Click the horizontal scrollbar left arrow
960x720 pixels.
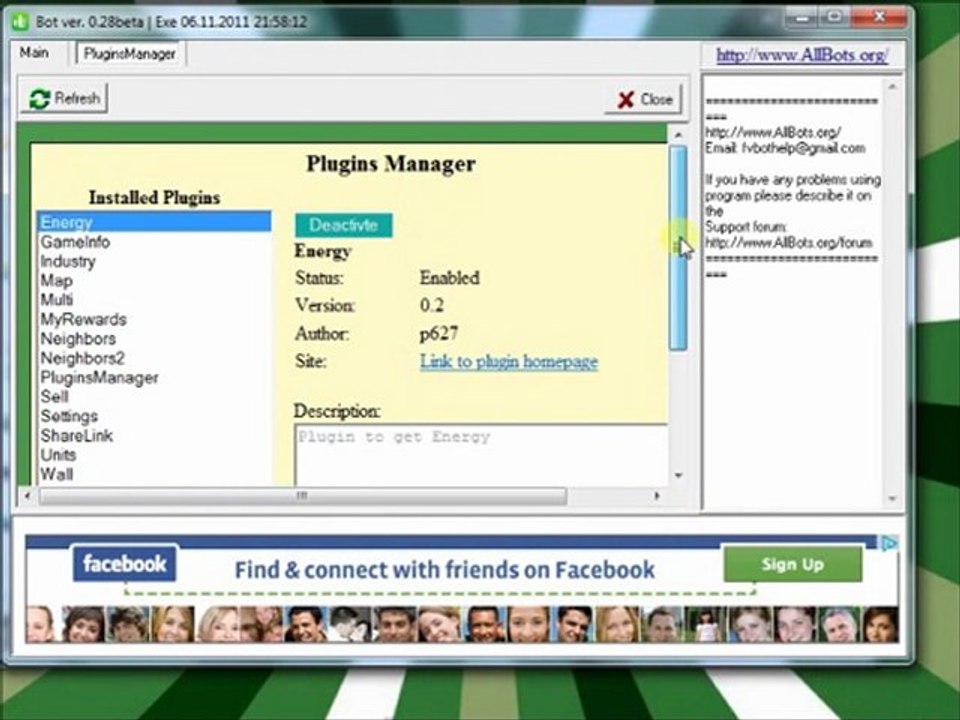coord(27,495)
